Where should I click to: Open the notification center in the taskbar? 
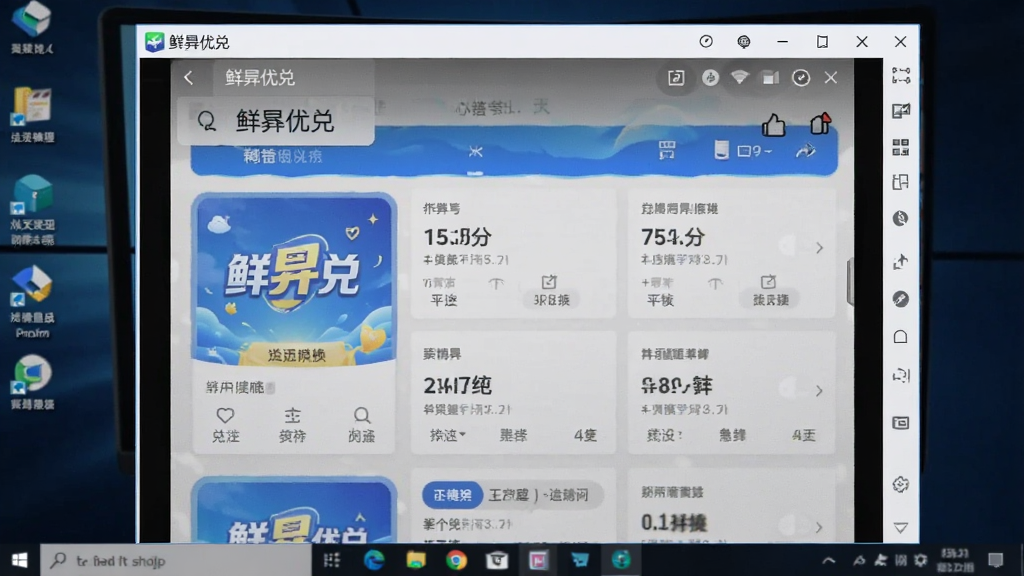(995, 560)
